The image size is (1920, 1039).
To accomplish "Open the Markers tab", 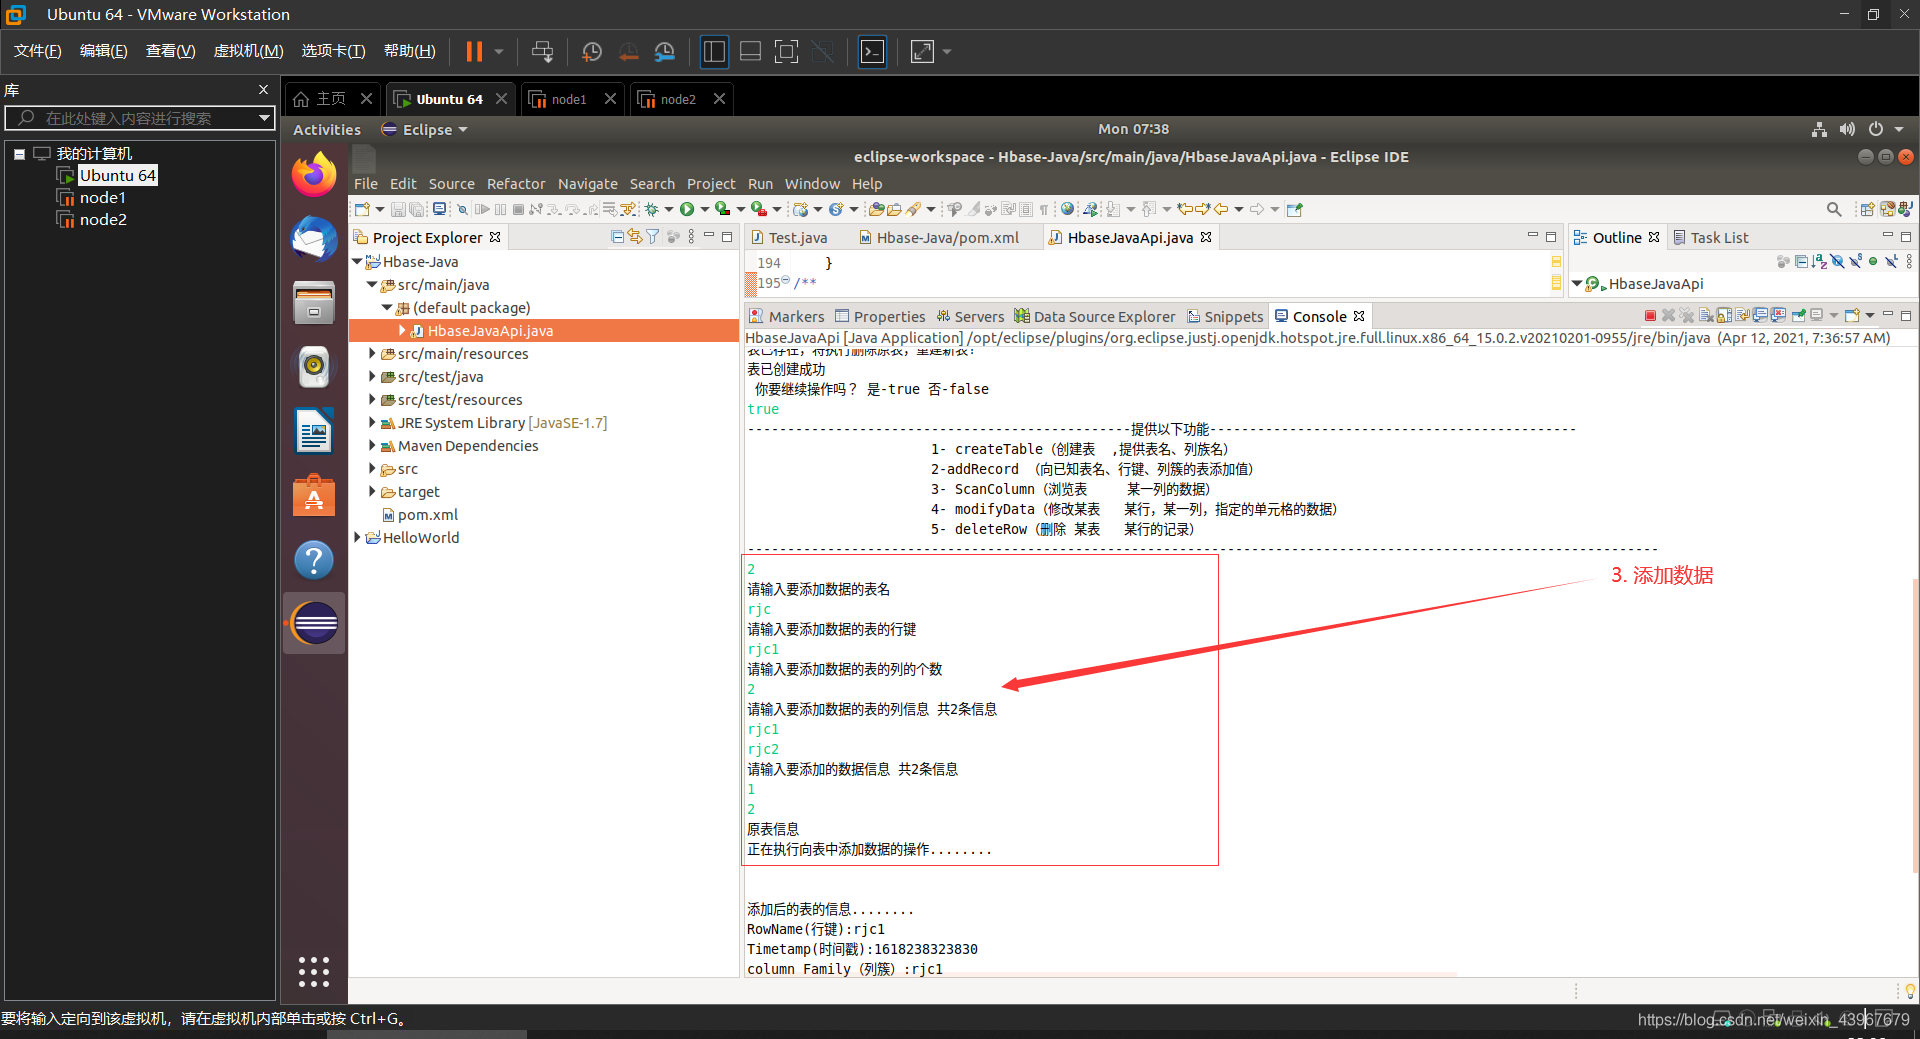I will click(x=786, y=316).
